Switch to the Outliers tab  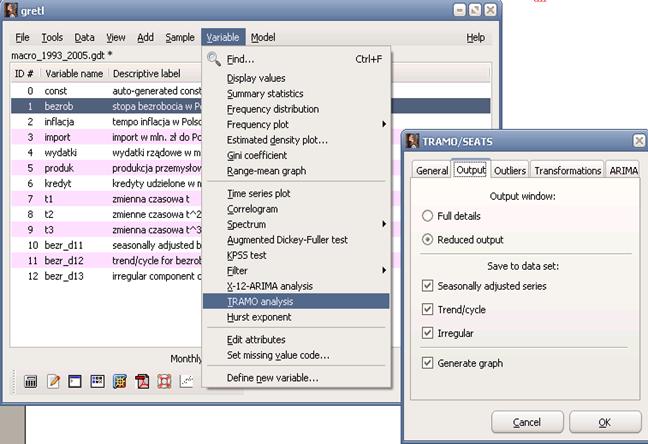click(510, 170)
